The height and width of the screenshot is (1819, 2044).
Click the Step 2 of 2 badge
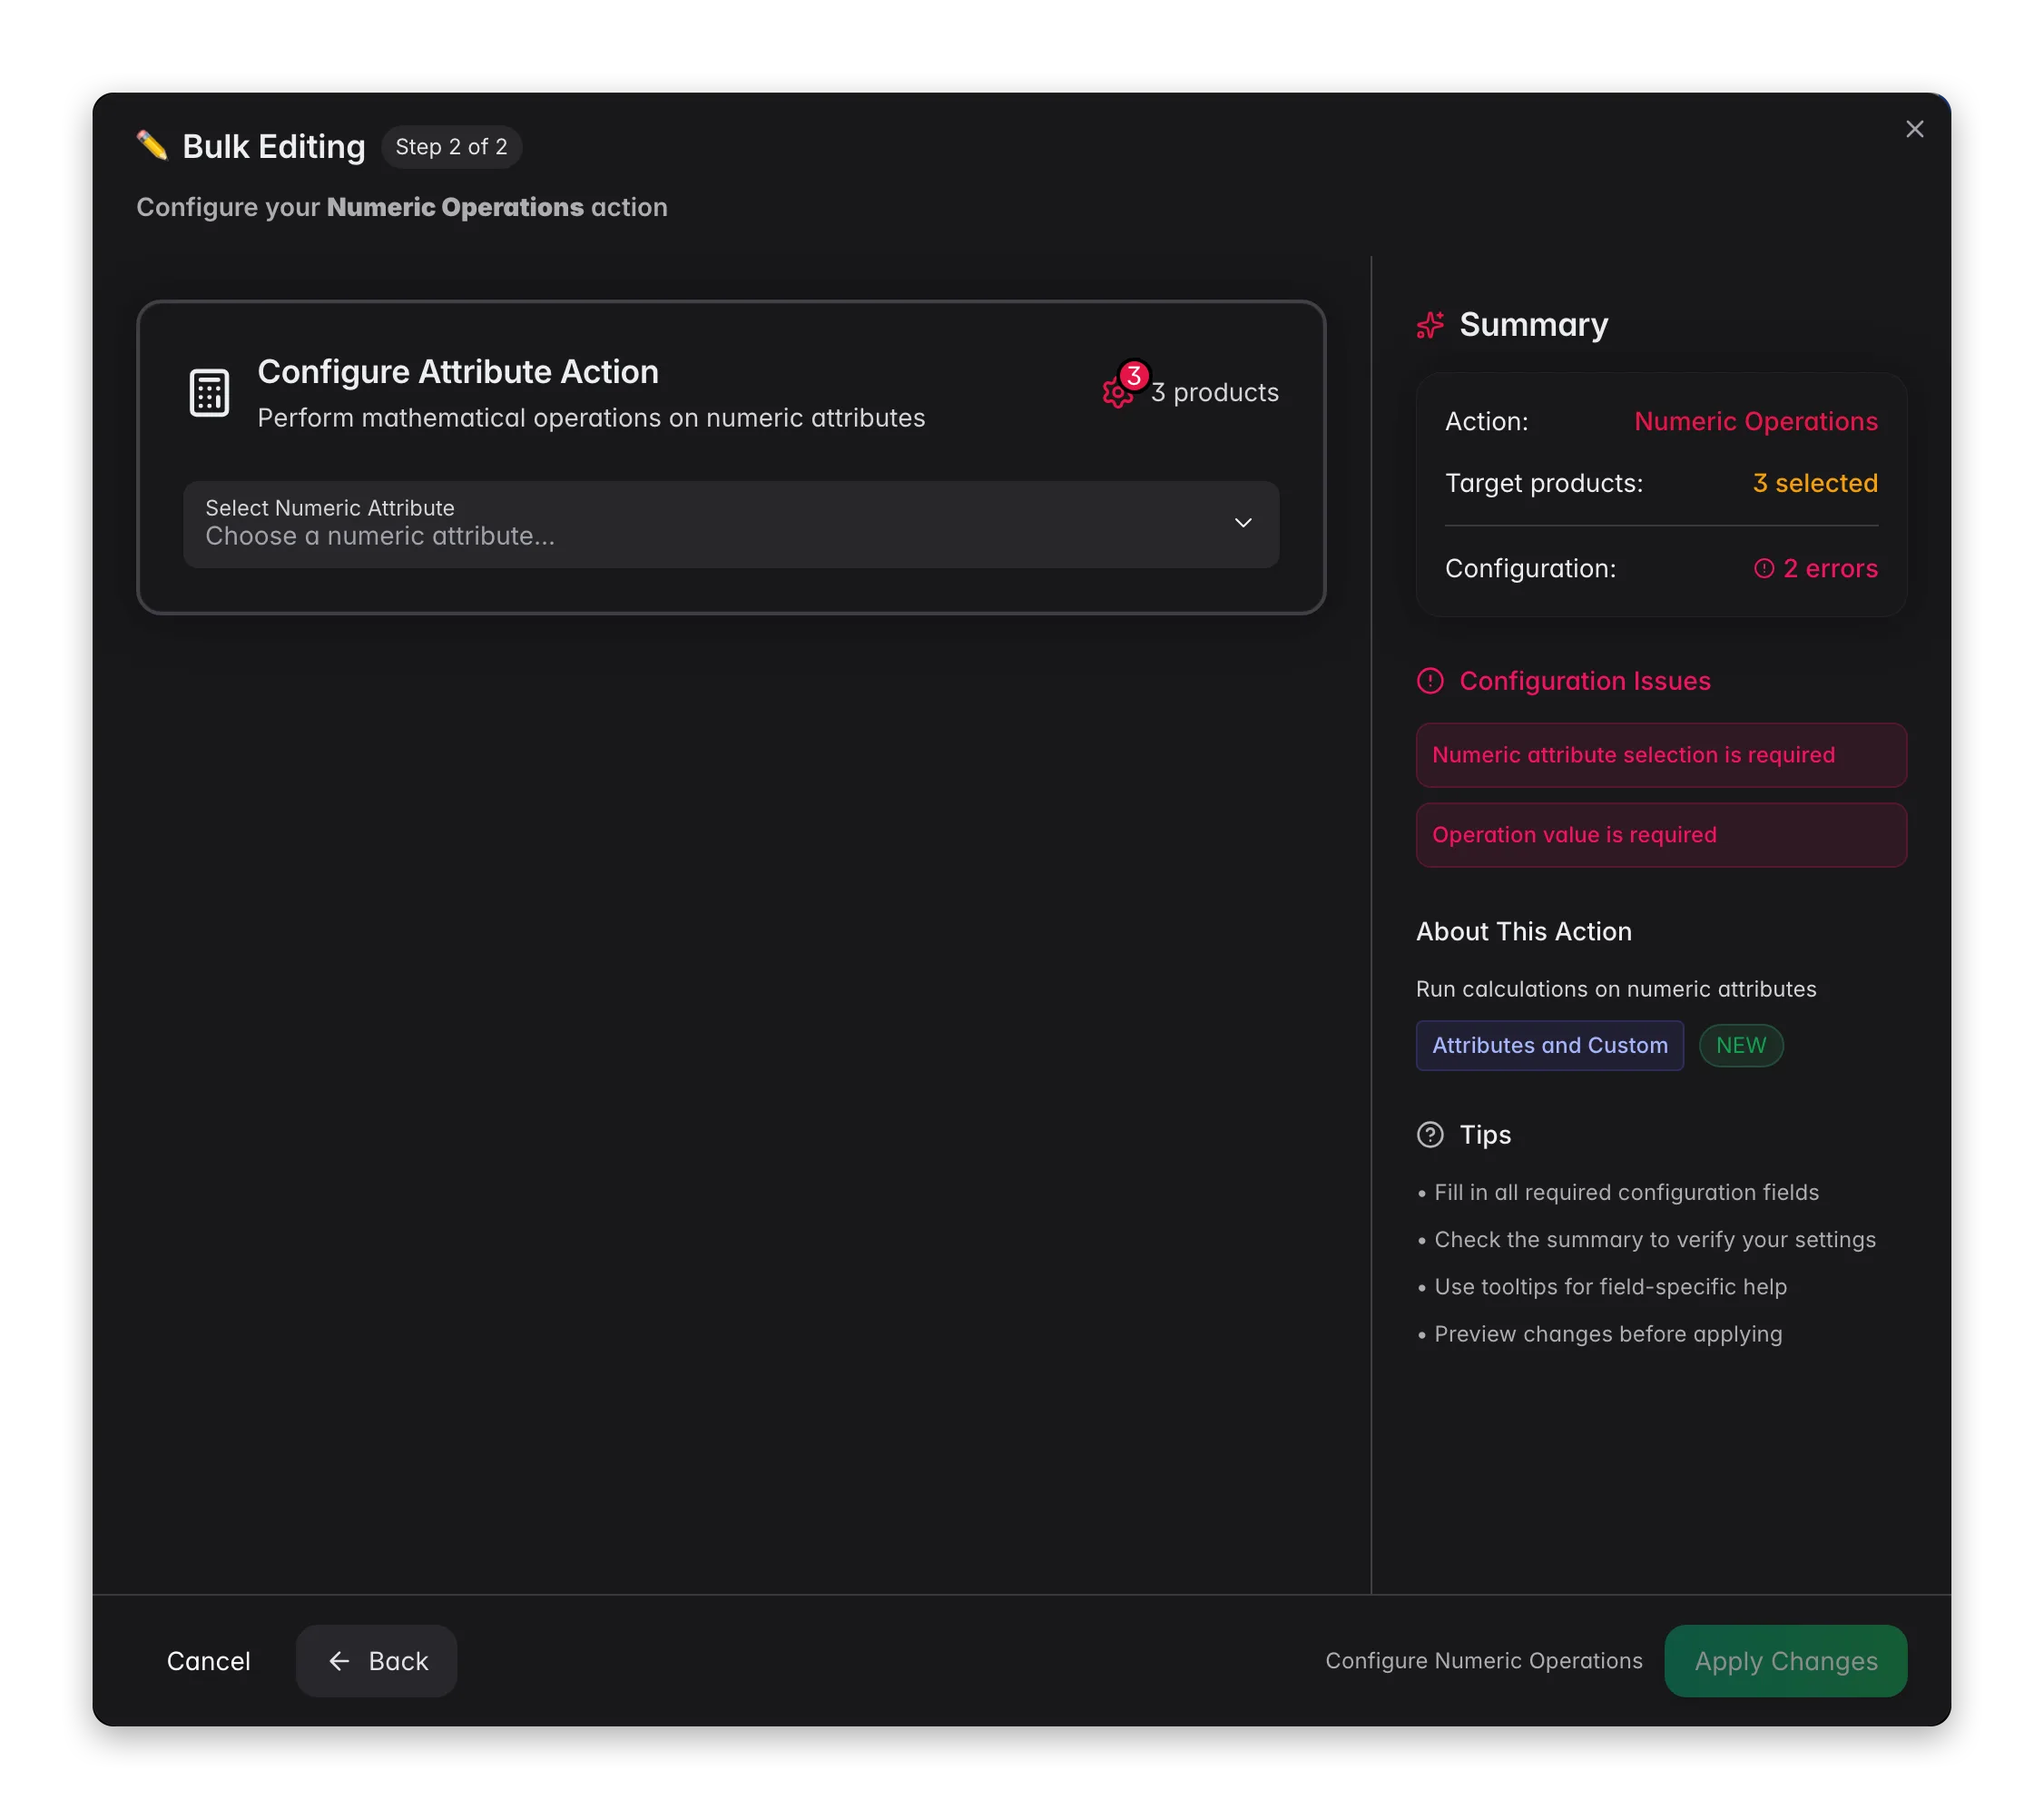coord(451,147)
